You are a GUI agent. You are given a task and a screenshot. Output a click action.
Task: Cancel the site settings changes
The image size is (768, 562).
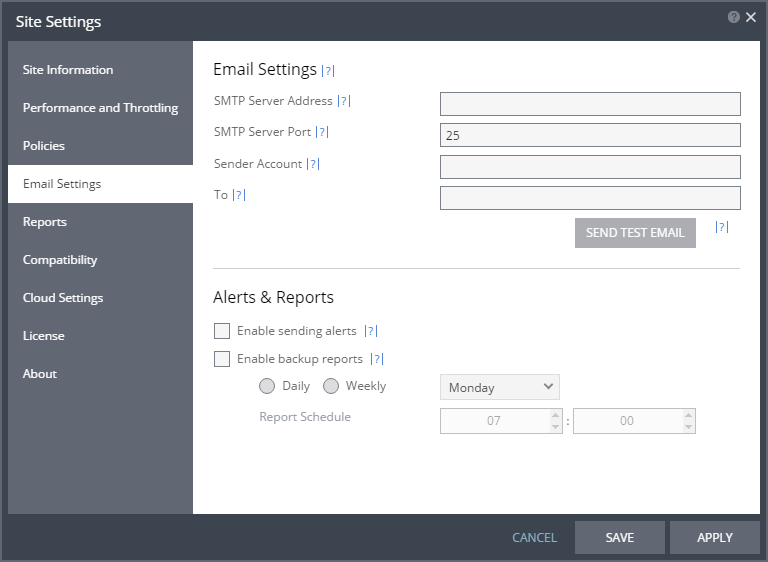pos(534,538)
